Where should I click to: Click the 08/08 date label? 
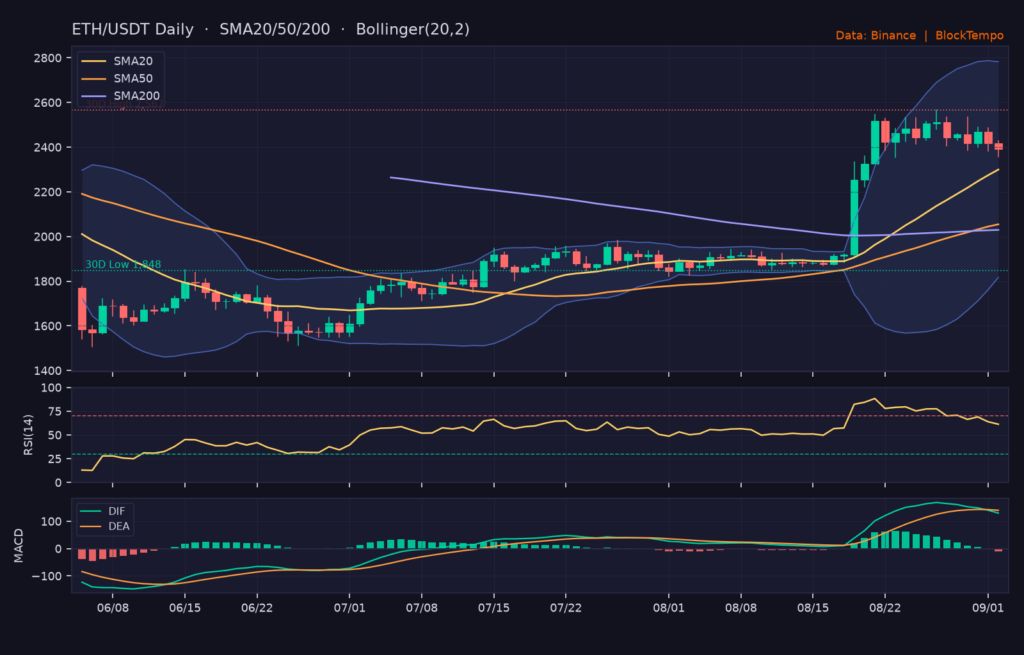tap(741, 608)
